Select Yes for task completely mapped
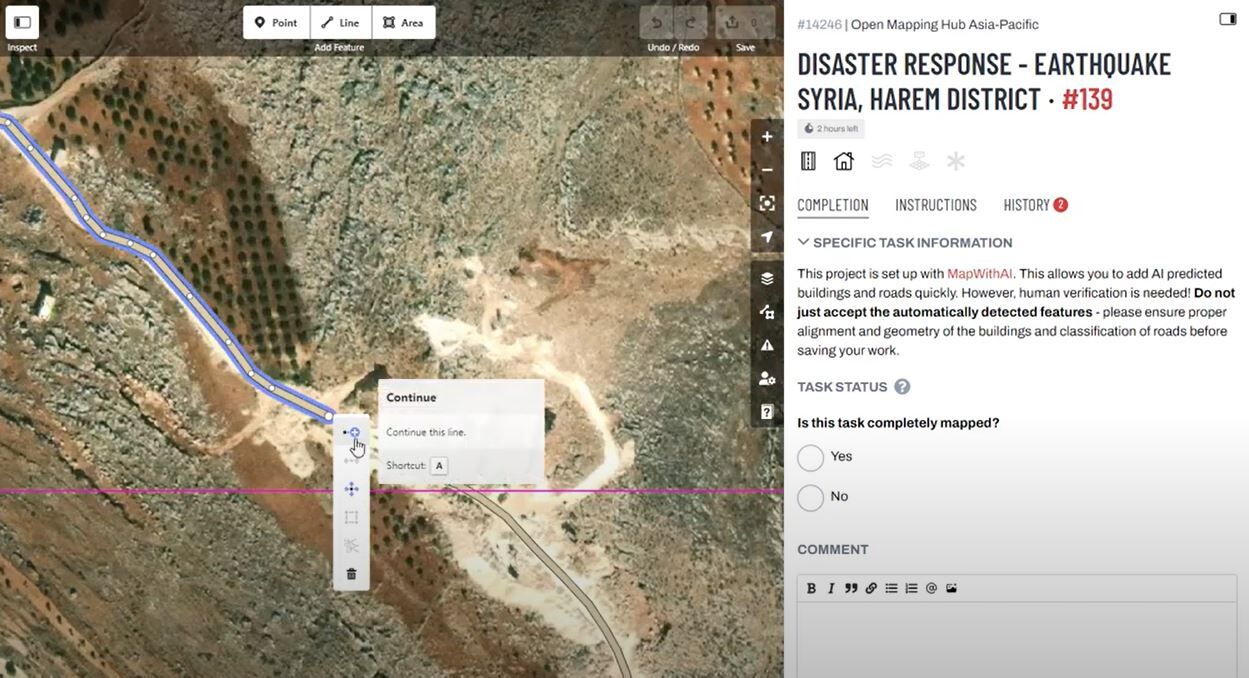The image size is (1249, 678). [811, 457]
